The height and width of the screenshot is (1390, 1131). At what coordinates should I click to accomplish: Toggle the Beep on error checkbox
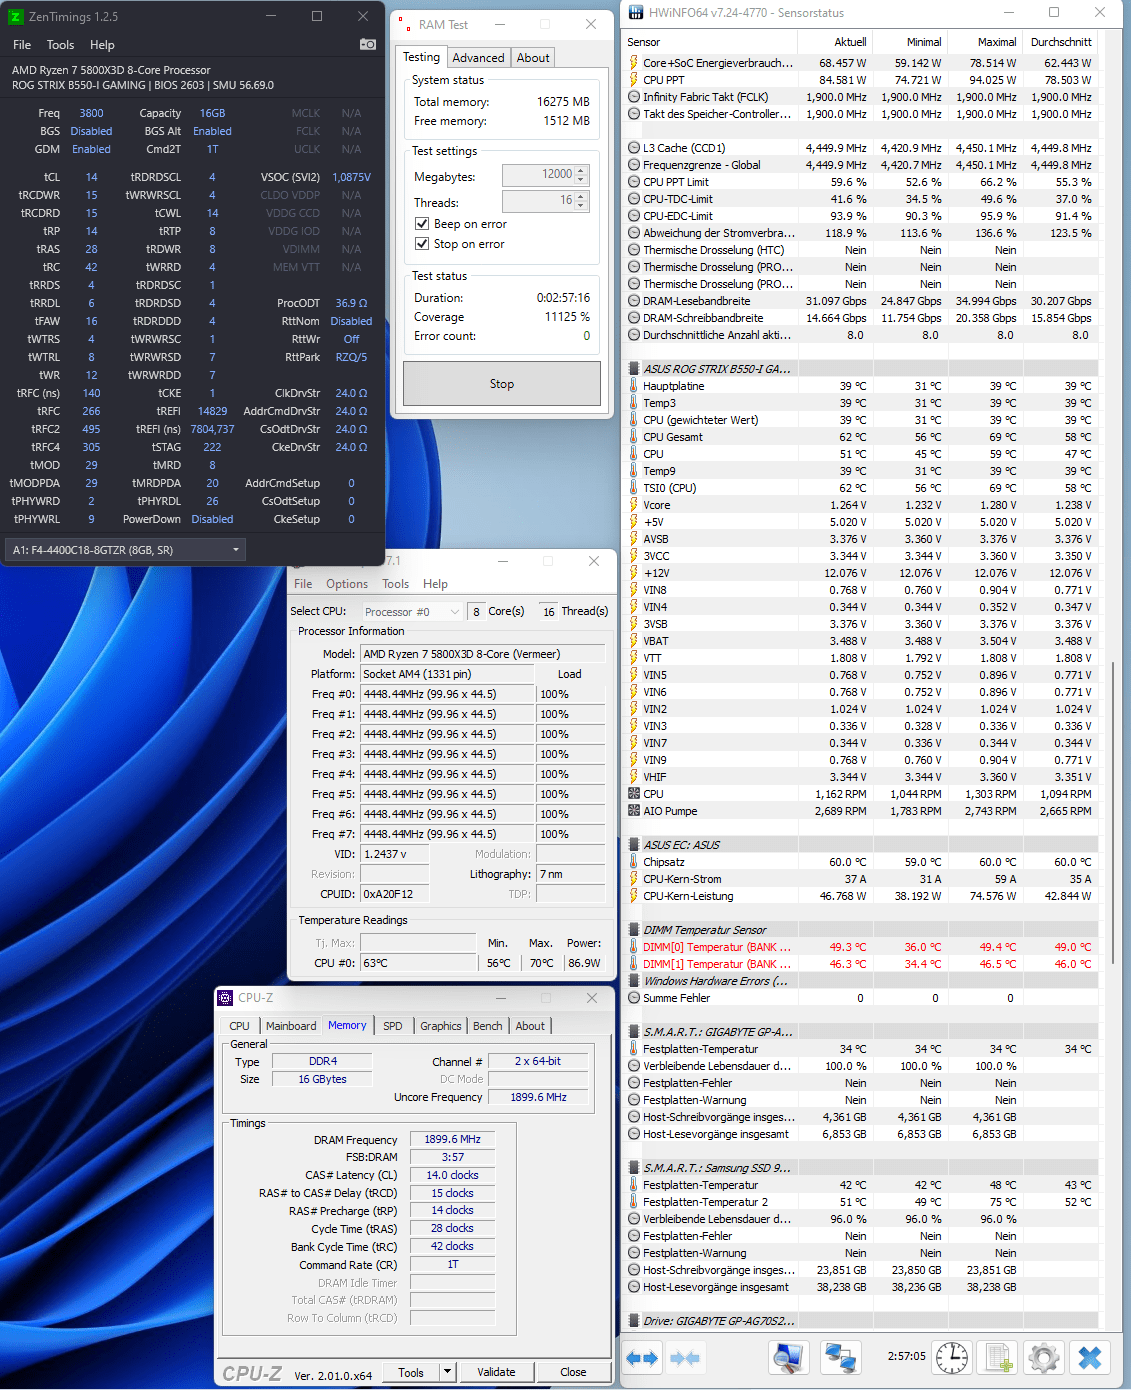422,224
